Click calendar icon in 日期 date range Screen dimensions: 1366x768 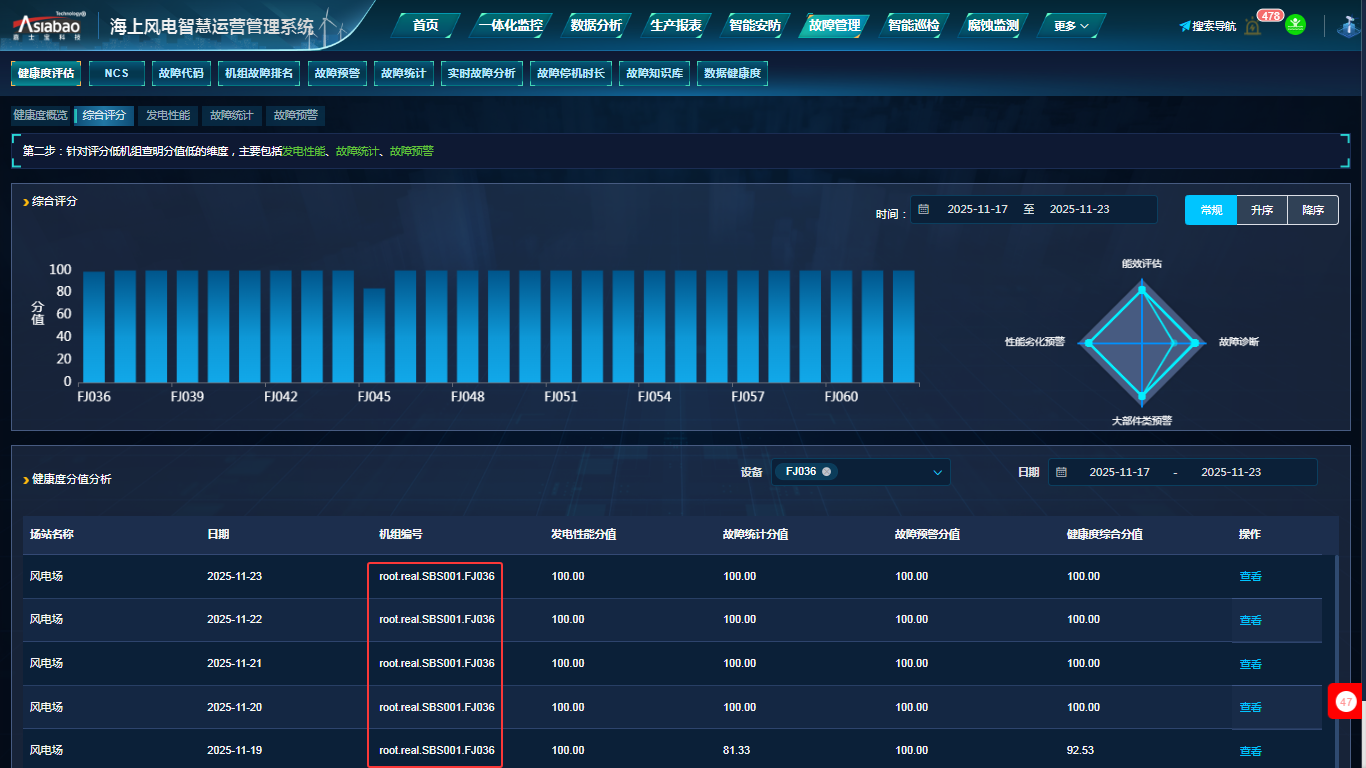click(1062, 472)
